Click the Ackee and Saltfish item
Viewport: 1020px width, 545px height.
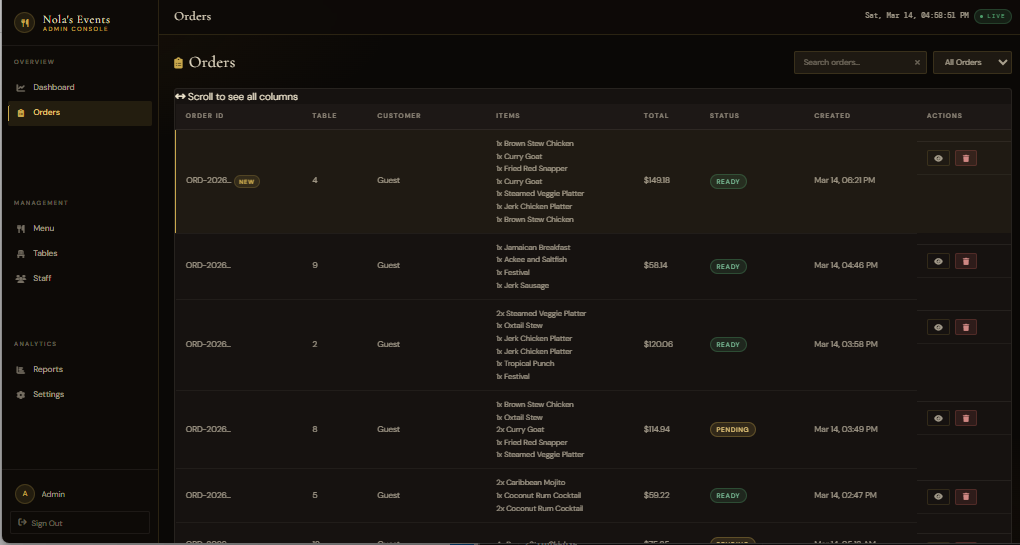pyautogui.click(x=531, y=259)
